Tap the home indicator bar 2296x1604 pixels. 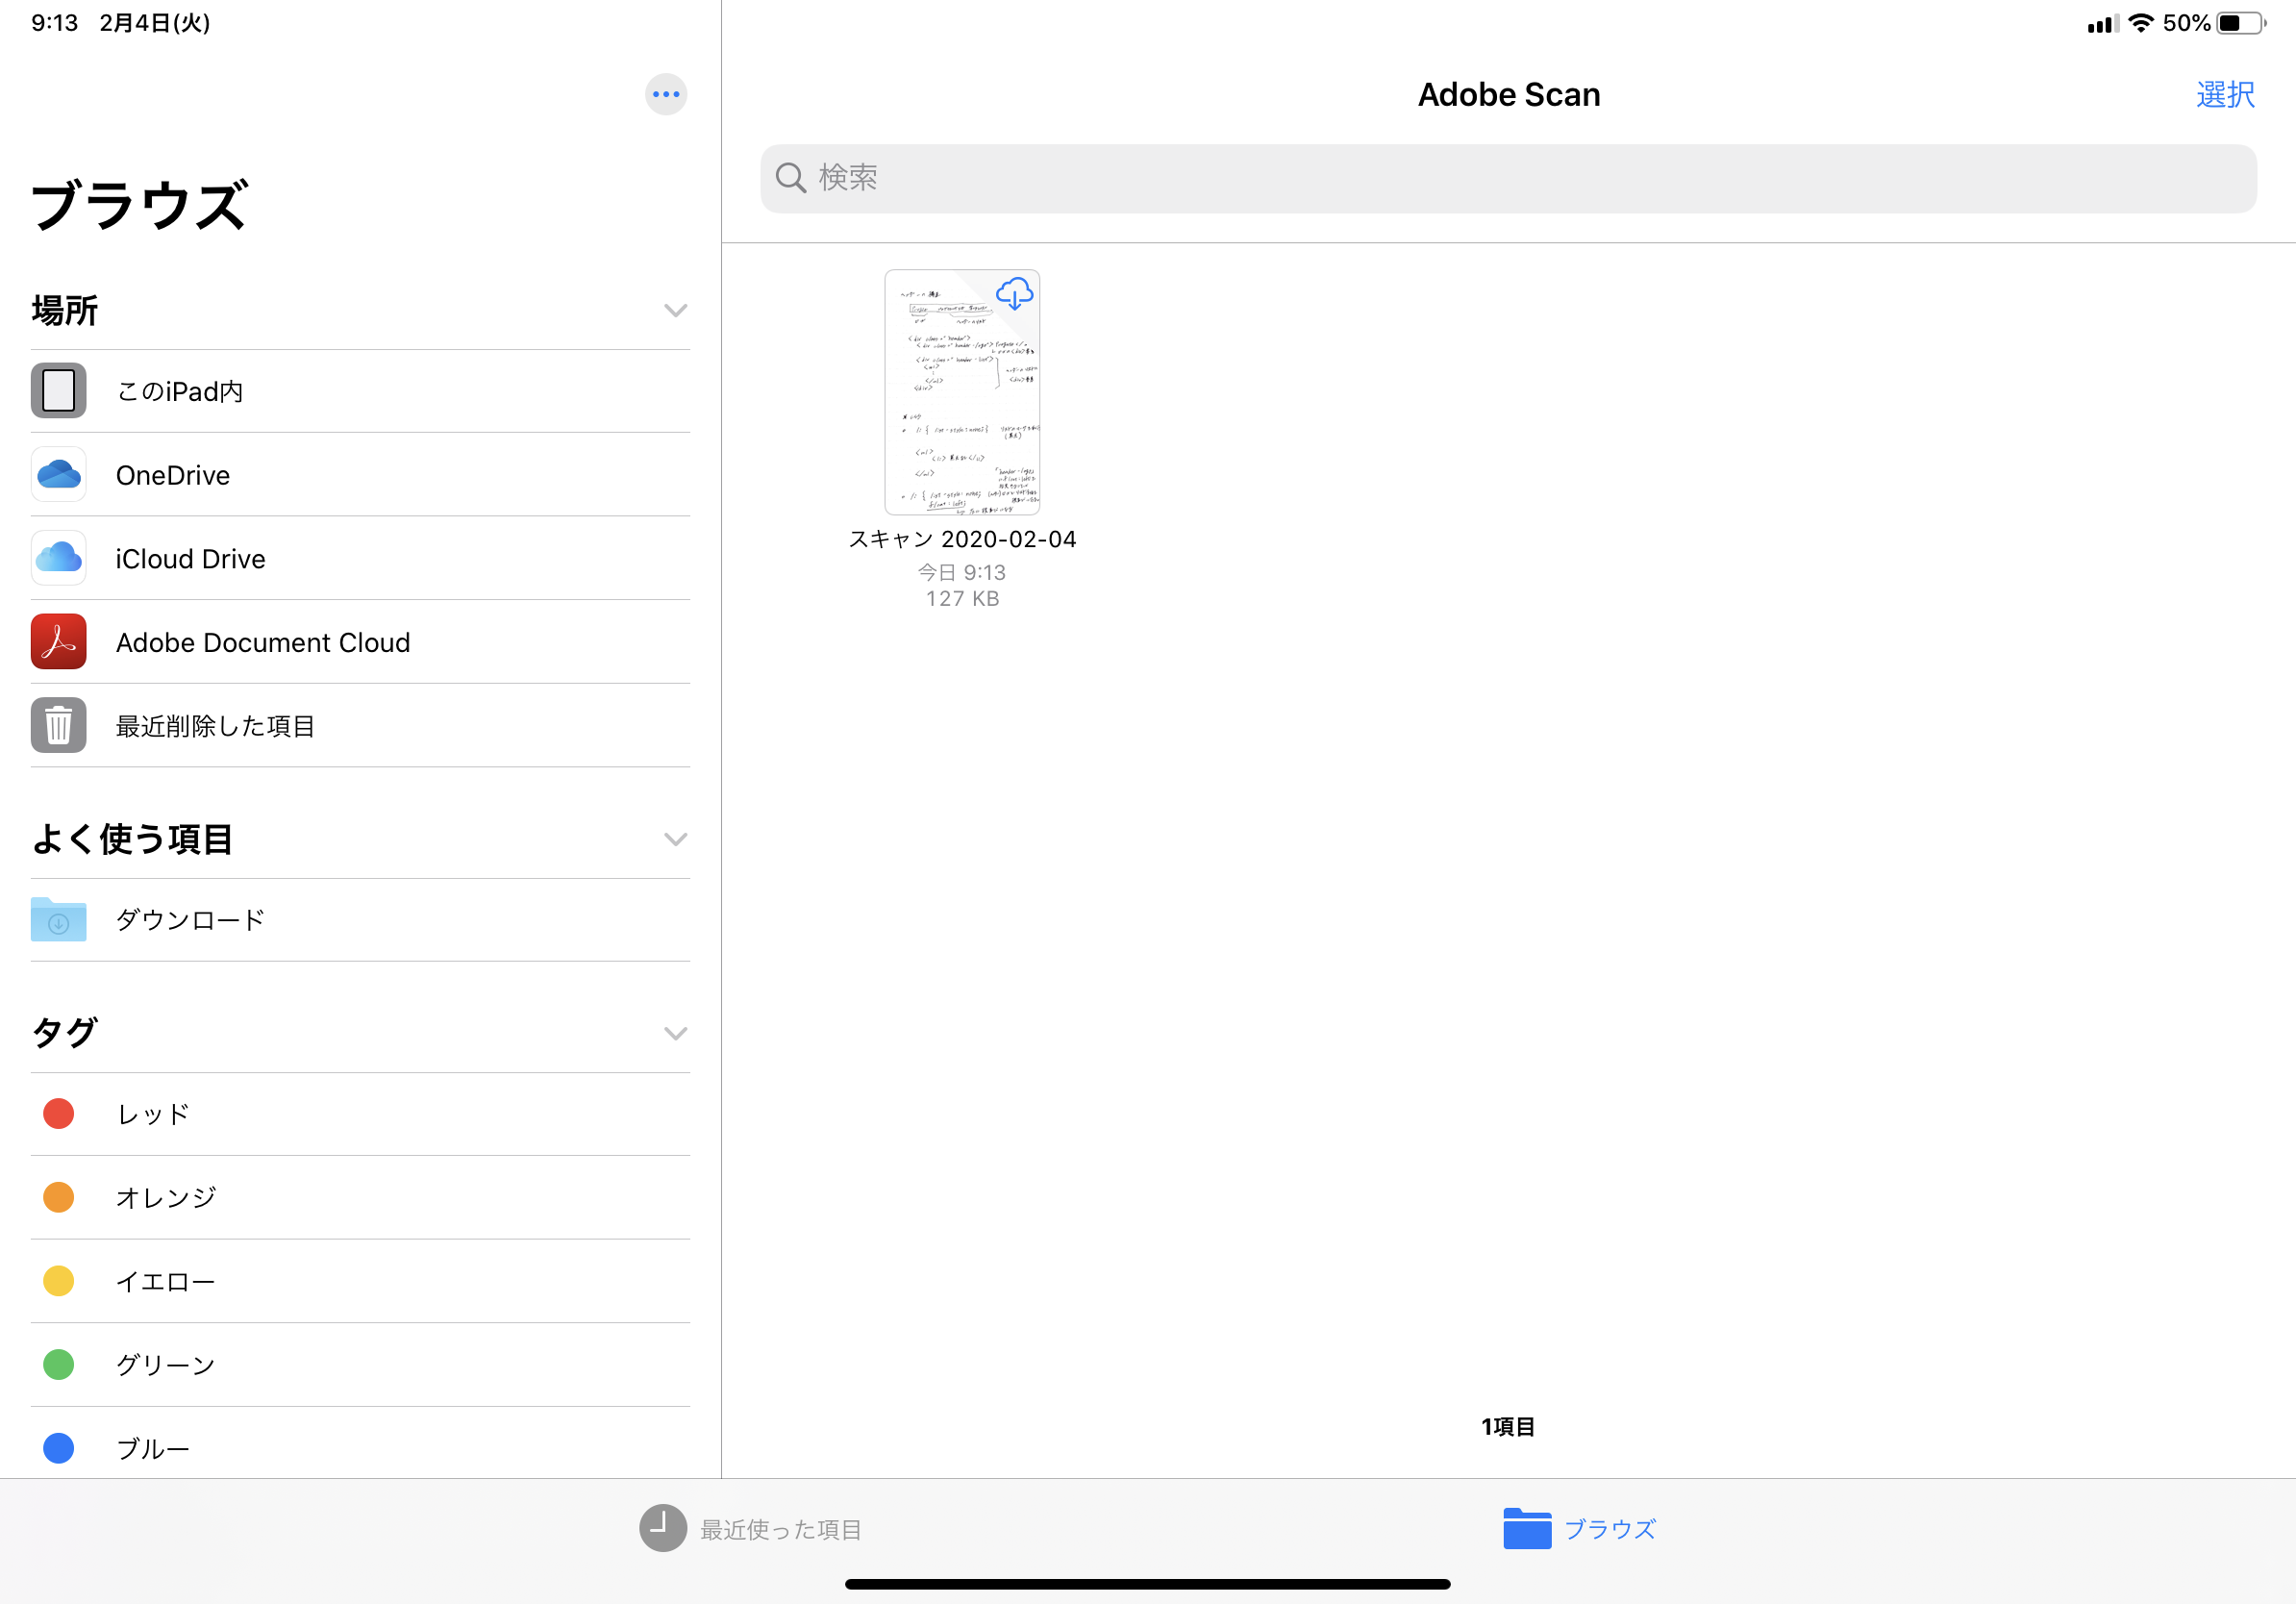click(x=1148, y=1584)
